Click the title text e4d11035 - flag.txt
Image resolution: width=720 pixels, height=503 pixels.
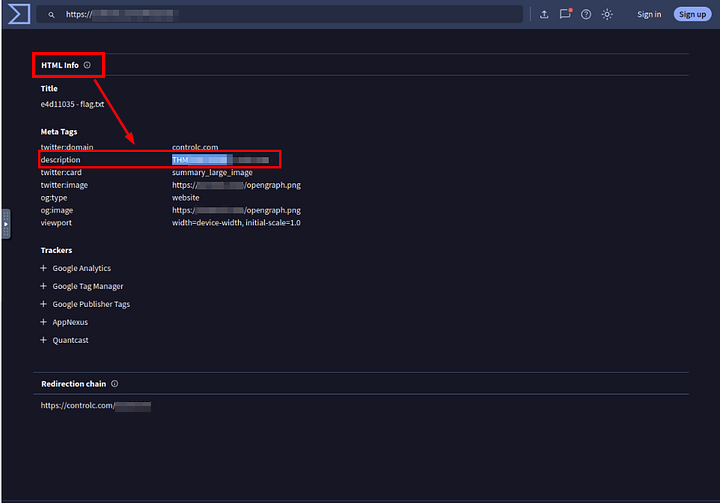click(73, 104)
